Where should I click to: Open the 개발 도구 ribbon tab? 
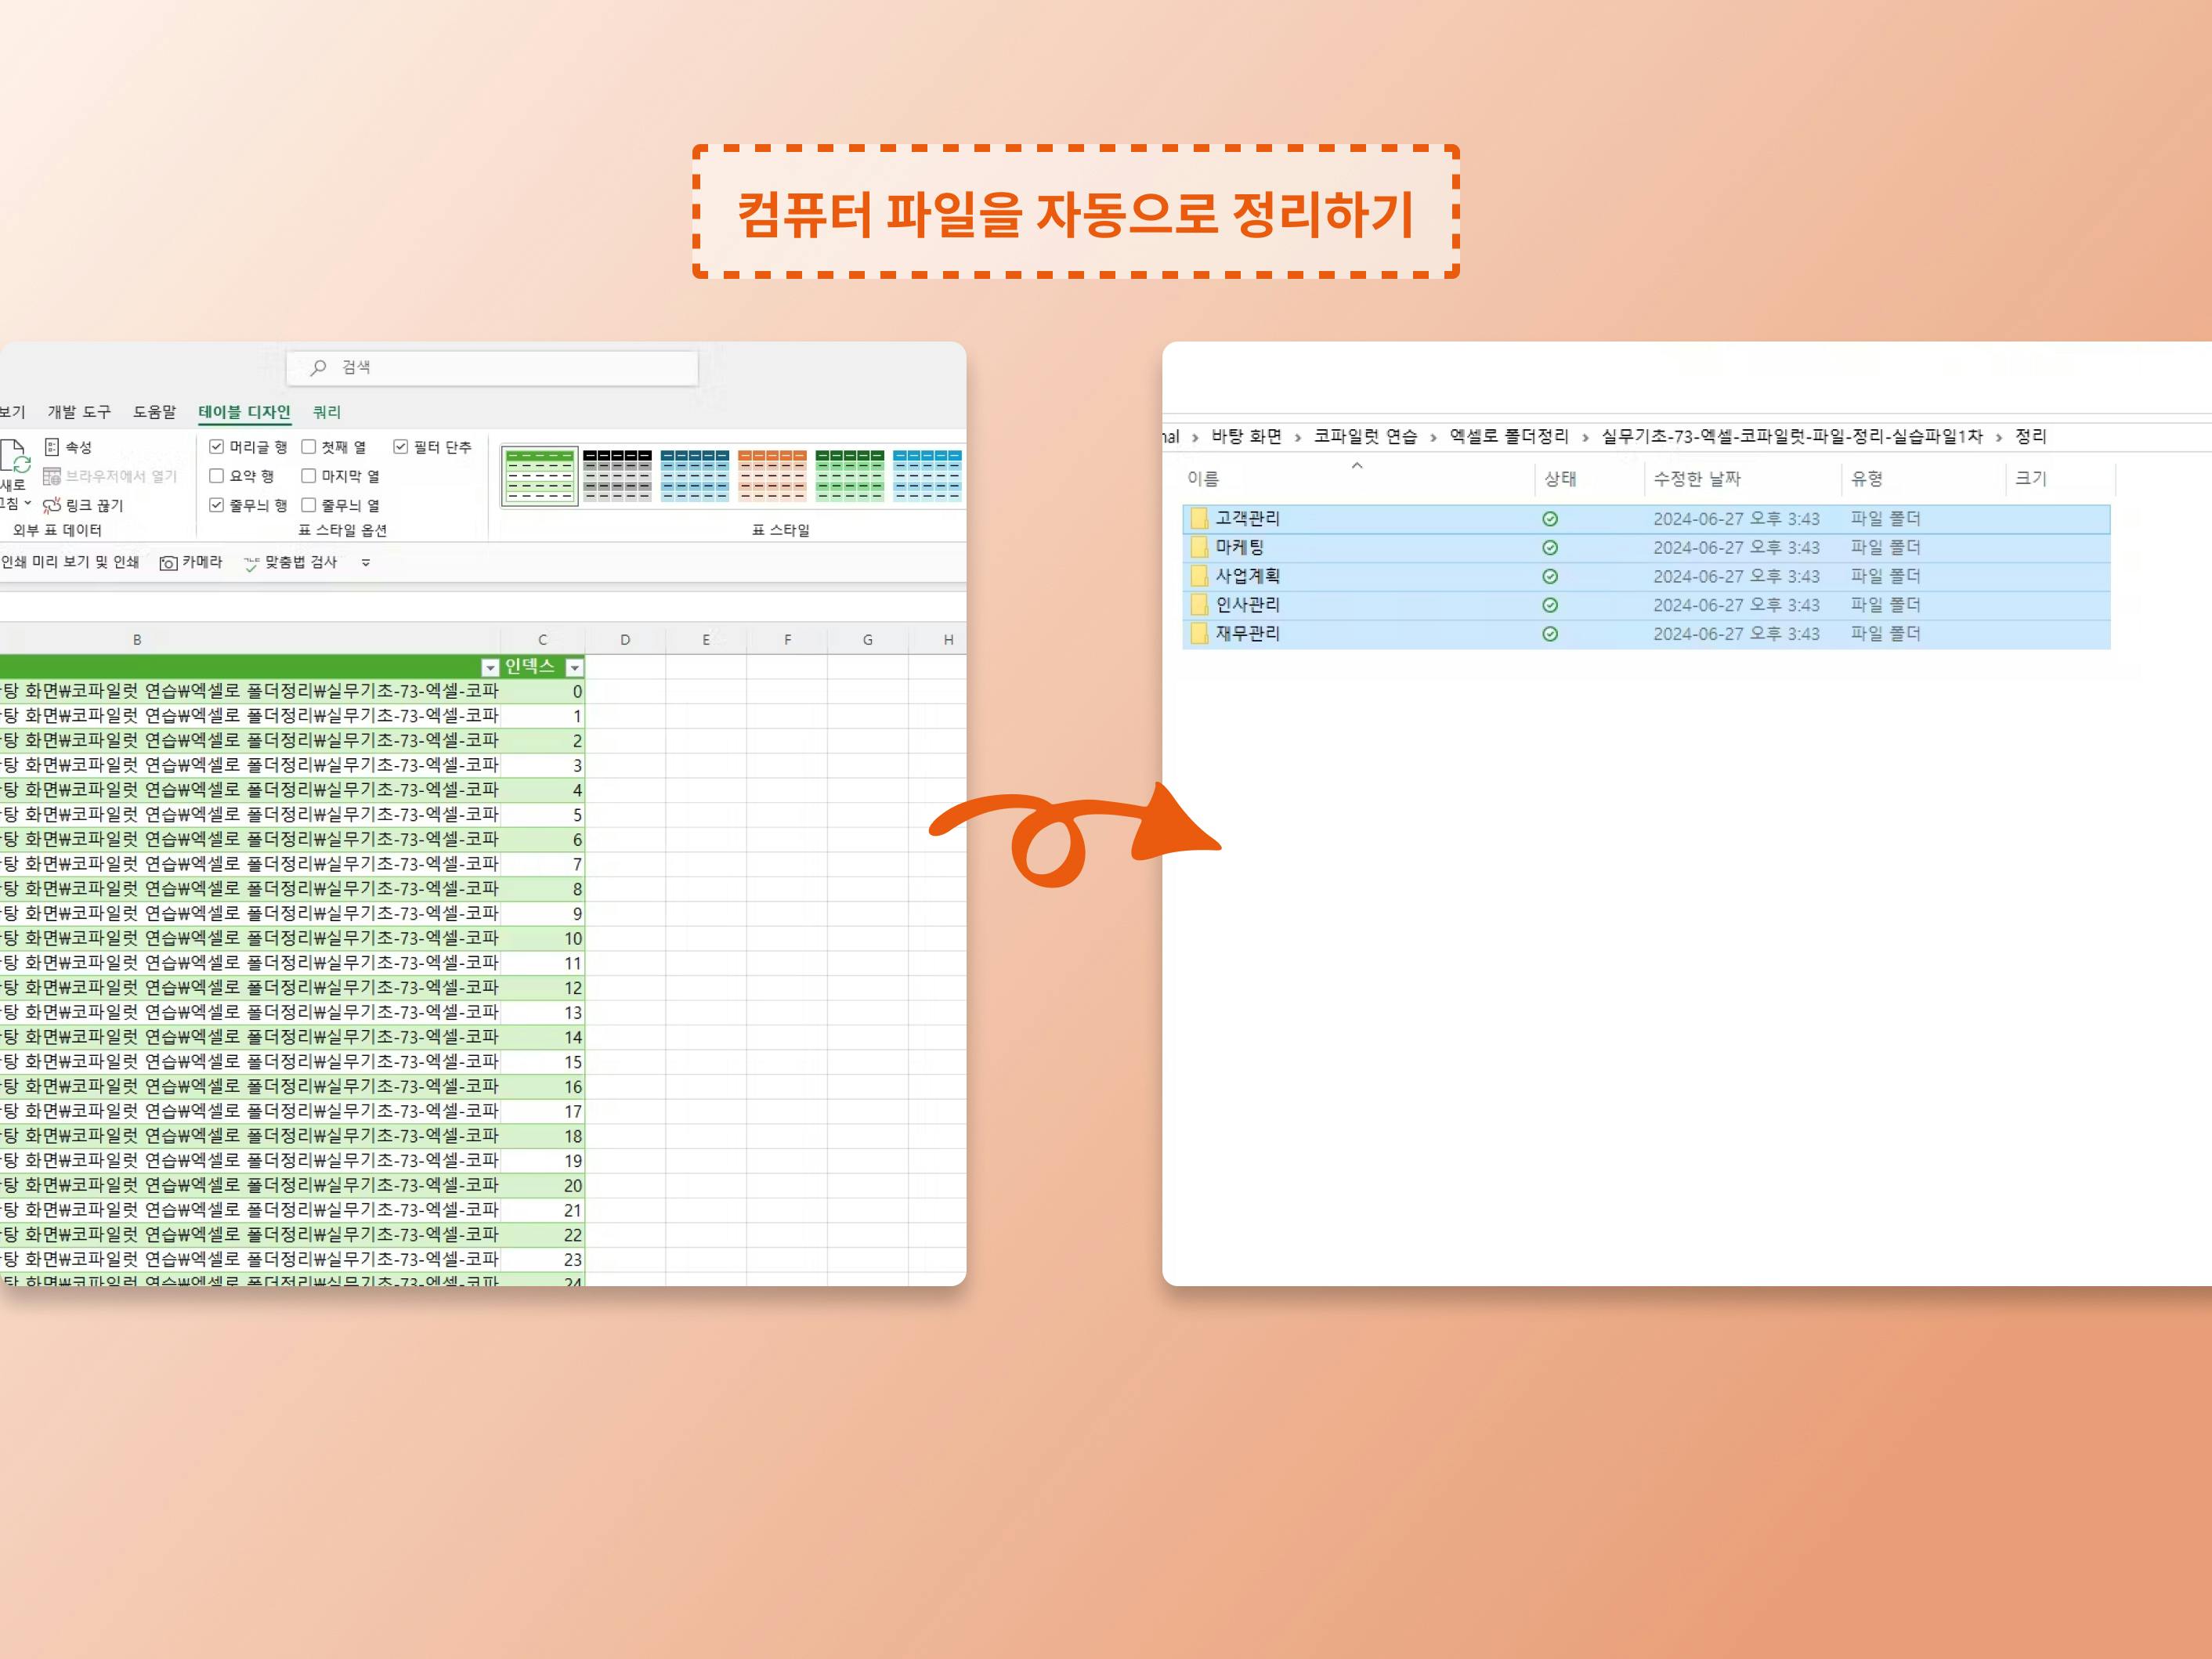tap(79, 412)
